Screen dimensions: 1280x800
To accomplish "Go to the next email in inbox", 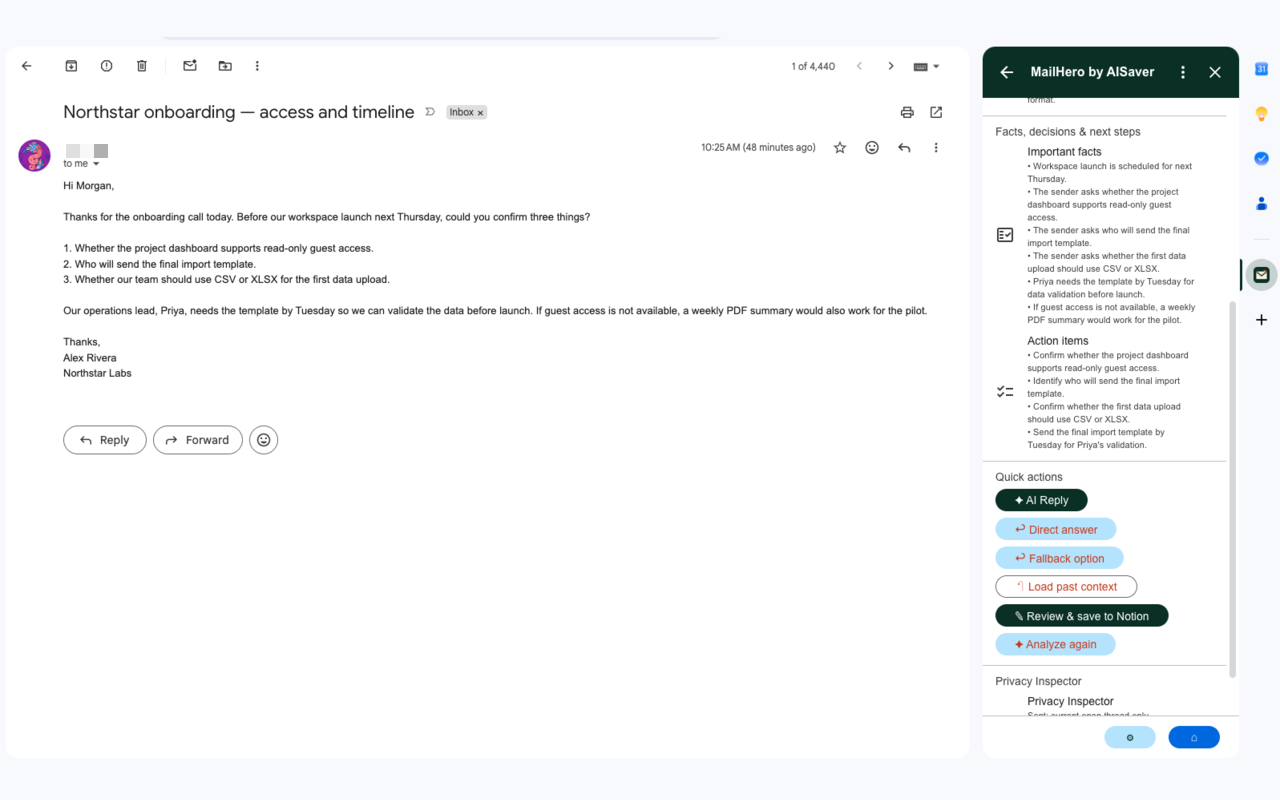I will click(891, 66).
